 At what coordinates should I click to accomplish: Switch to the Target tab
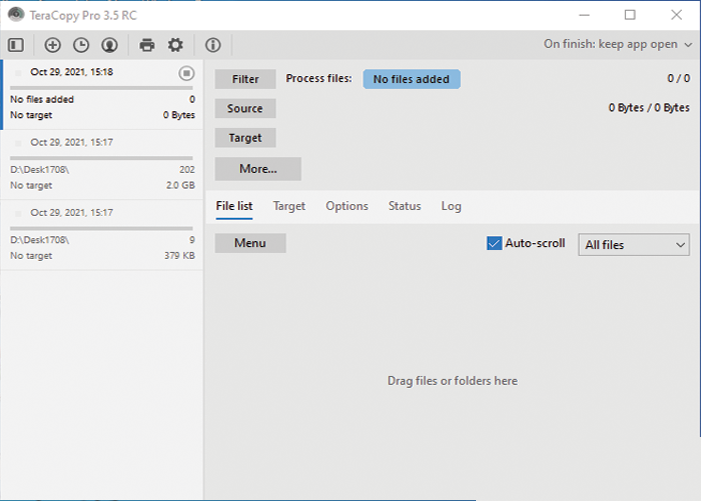coord(289,206)
